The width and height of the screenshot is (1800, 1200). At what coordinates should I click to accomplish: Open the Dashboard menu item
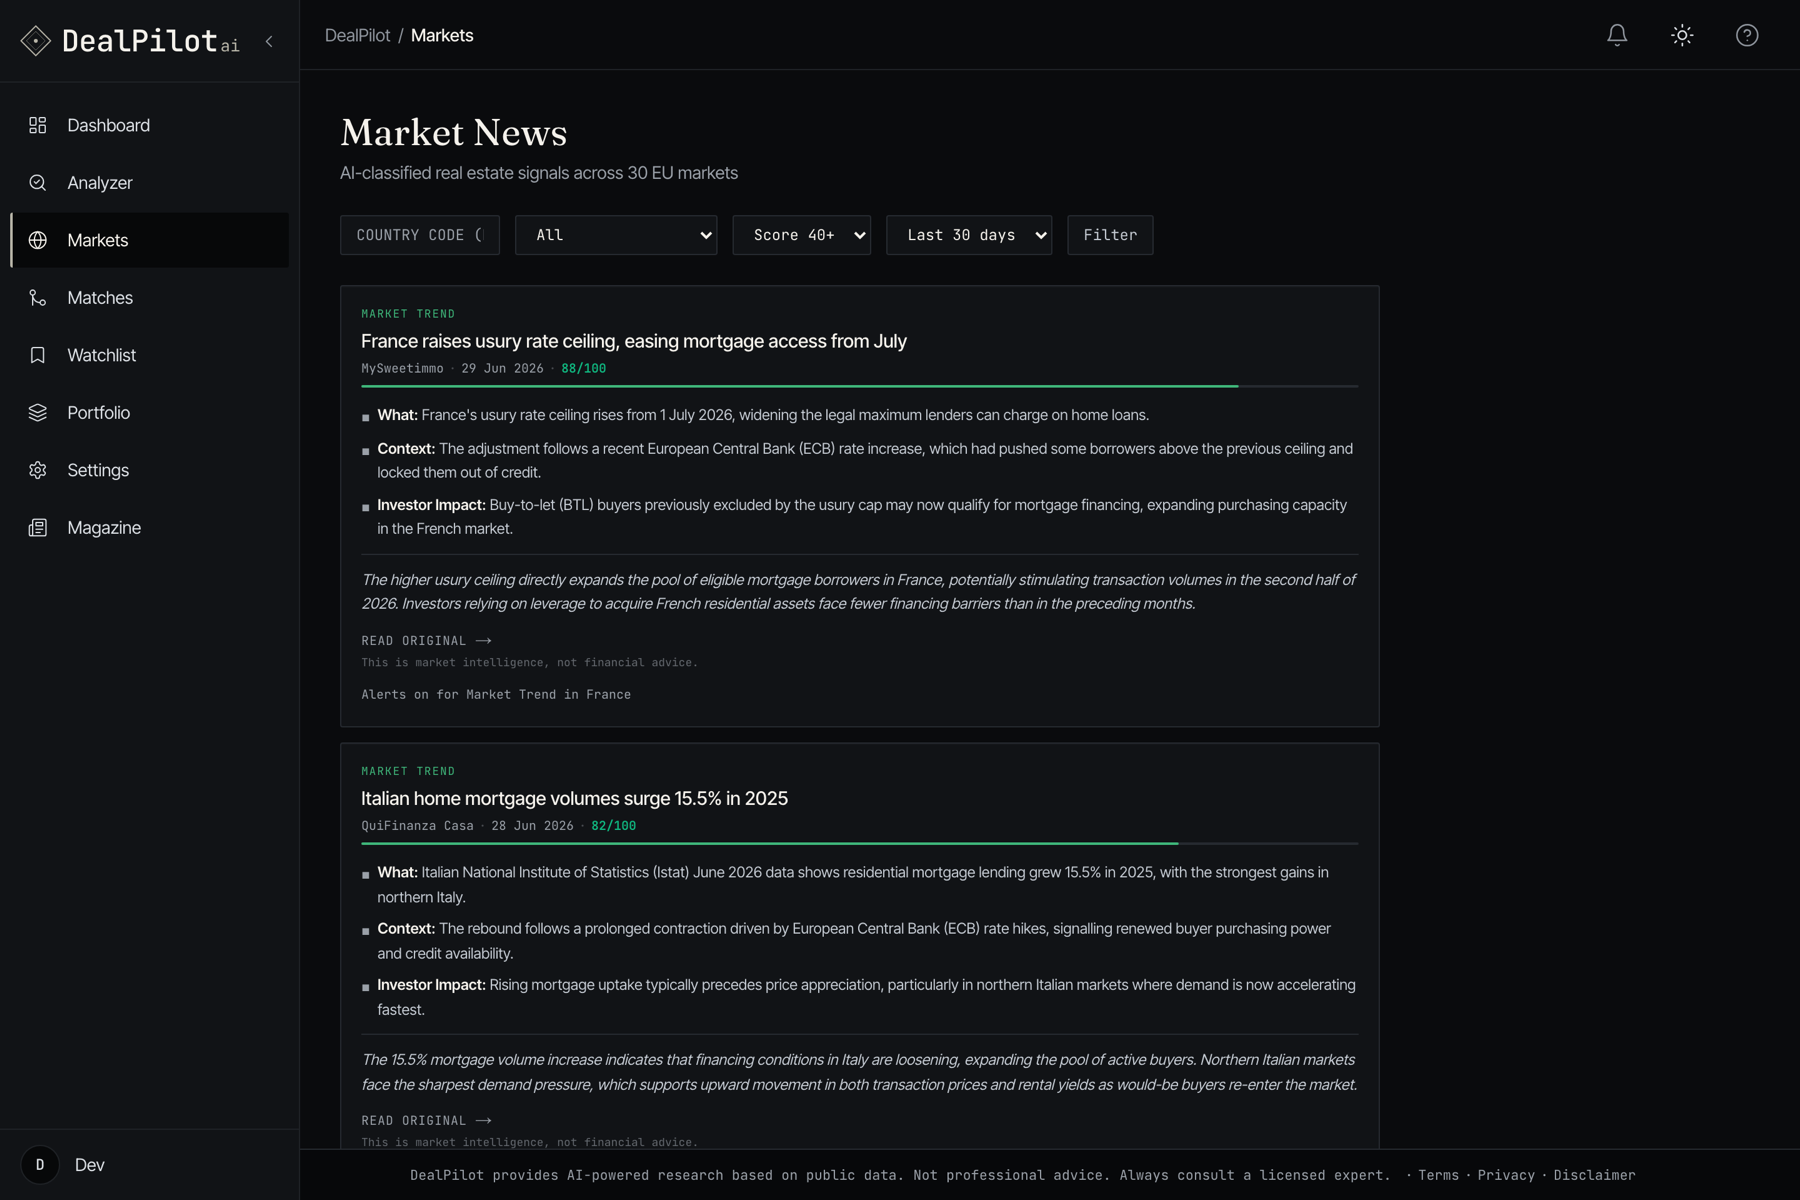click(x=150, y=125)
